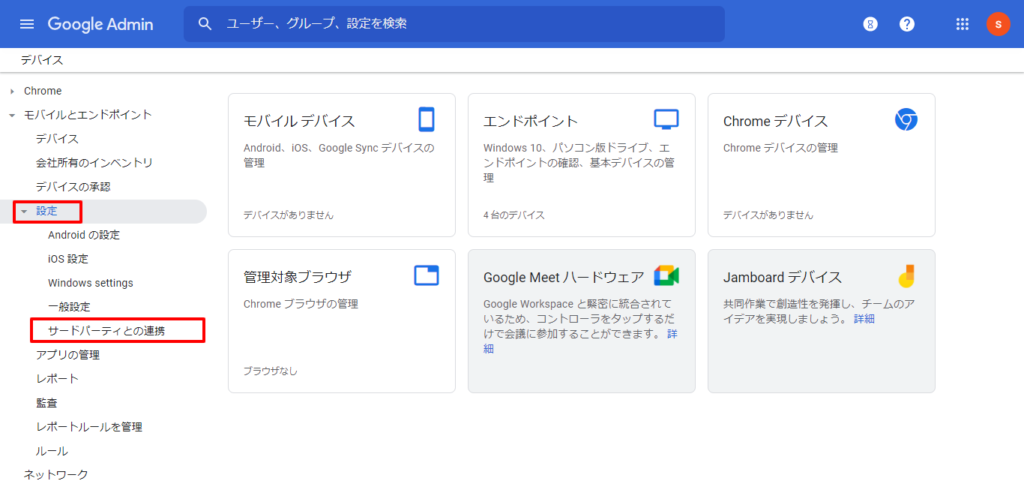Collapse the 設定 submenu
The width and height of the screenshot is (1024, 493).
coord(25,211)
